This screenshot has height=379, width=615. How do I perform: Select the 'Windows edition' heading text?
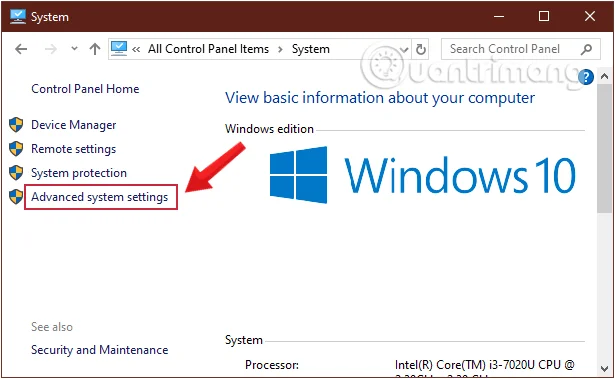point(269,129)
